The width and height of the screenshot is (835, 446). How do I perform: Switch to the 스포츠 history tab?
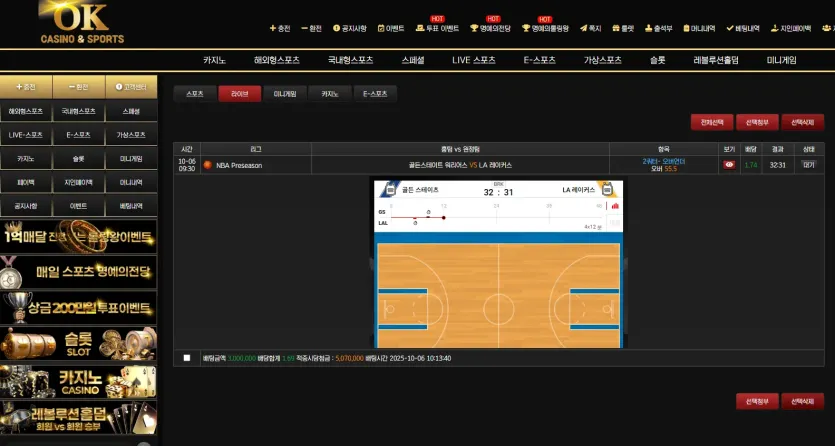[x=195, y=94]
